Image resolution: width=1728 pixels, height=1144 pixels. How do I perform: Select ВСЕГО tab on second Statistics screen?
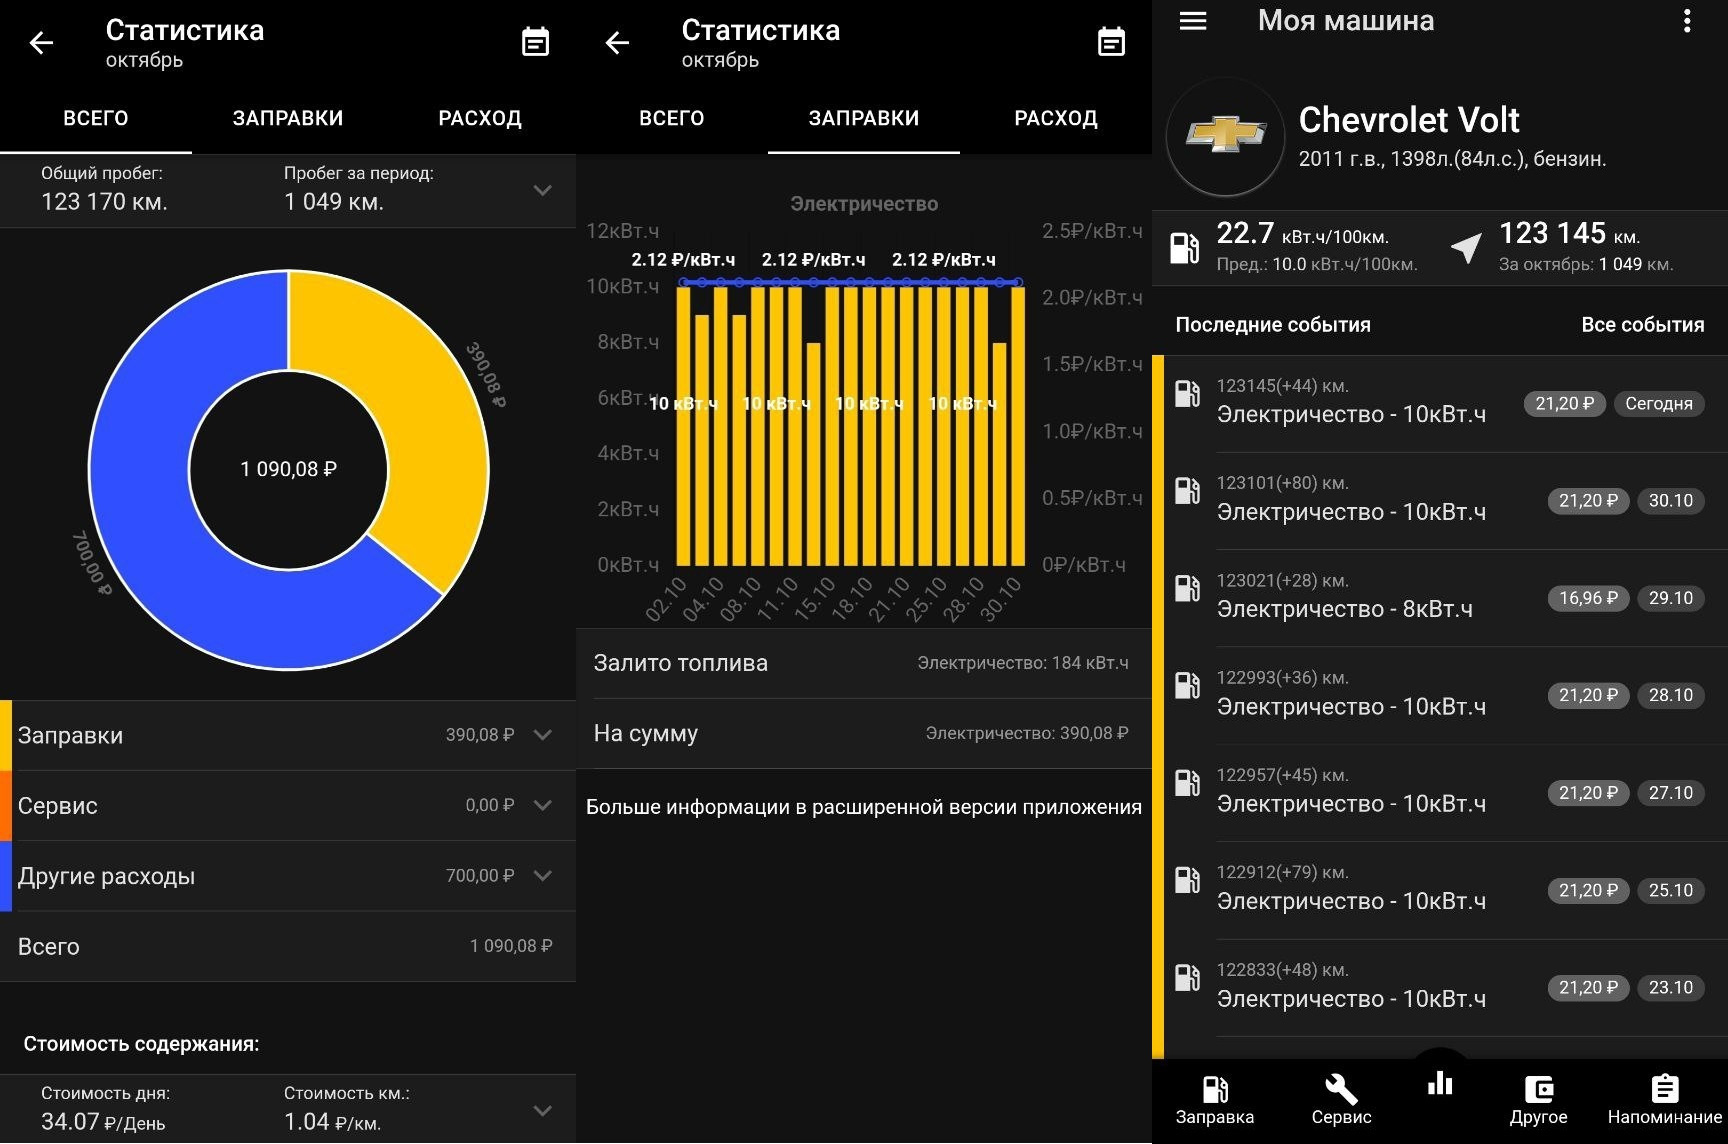tap(672, 118)
